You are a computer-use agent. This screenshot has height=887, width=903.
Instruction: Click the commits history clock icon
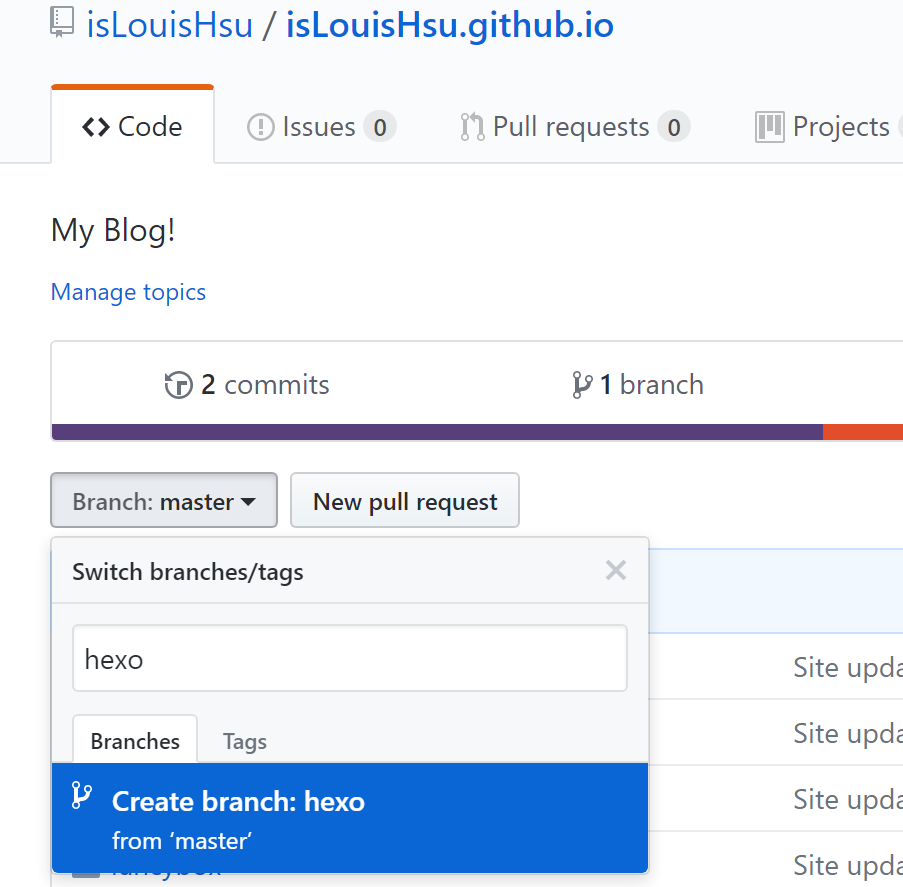point(179,385)
